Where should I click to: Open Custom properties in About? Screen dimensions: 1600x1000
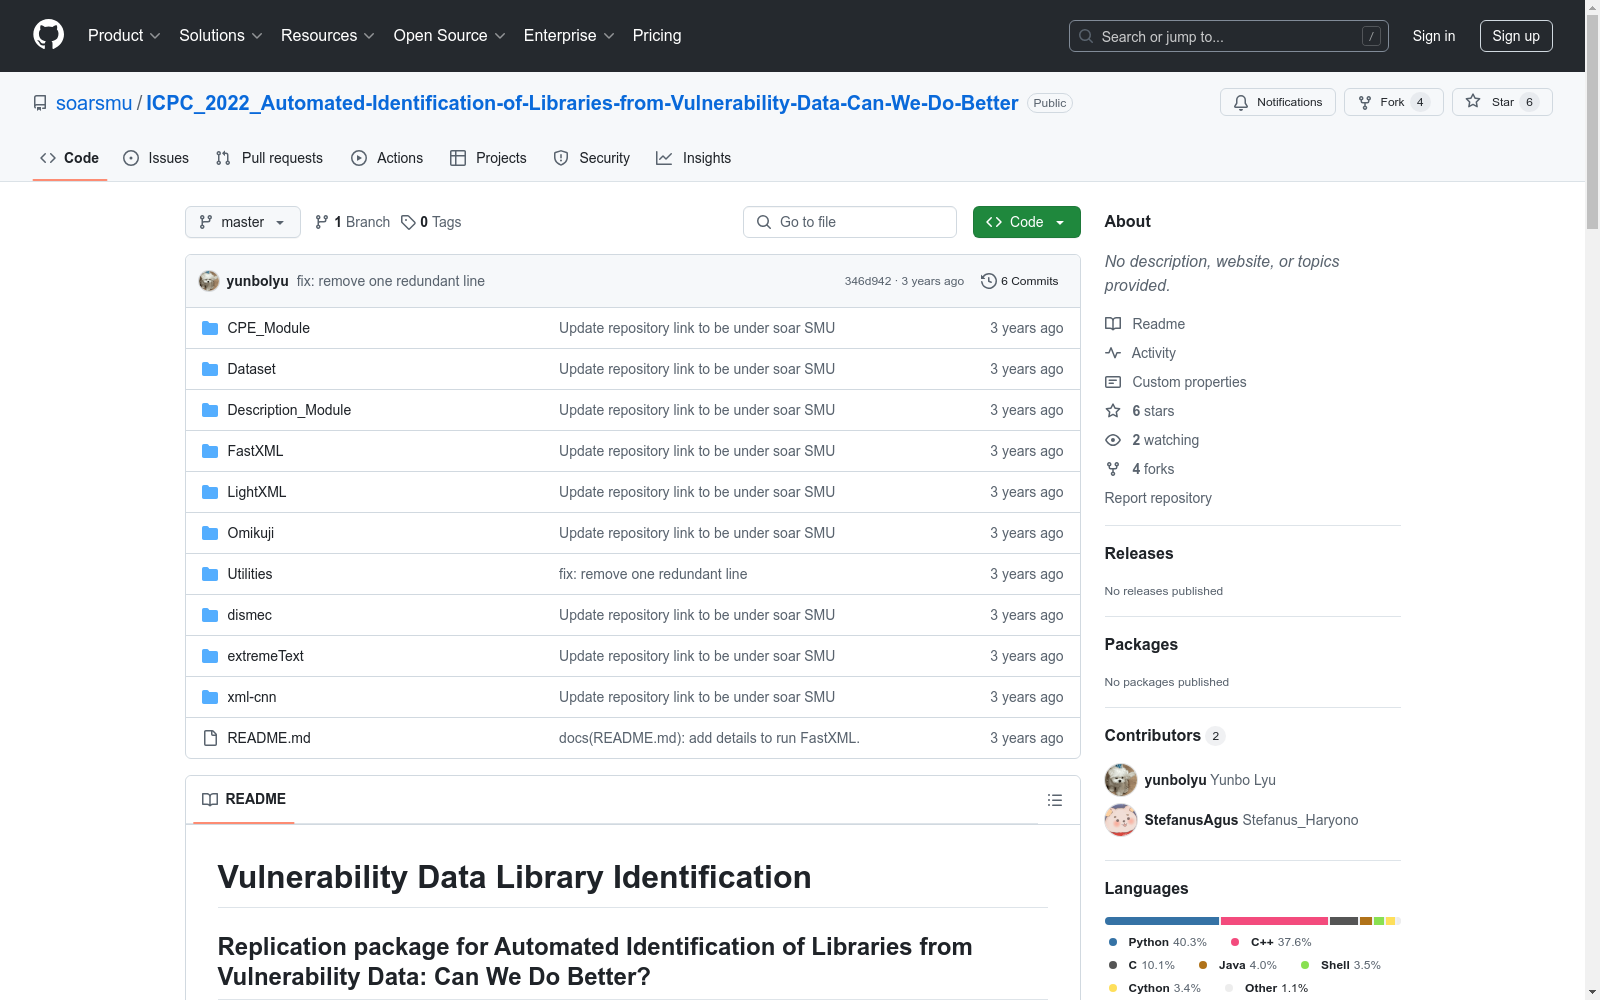click(1176, 382)
